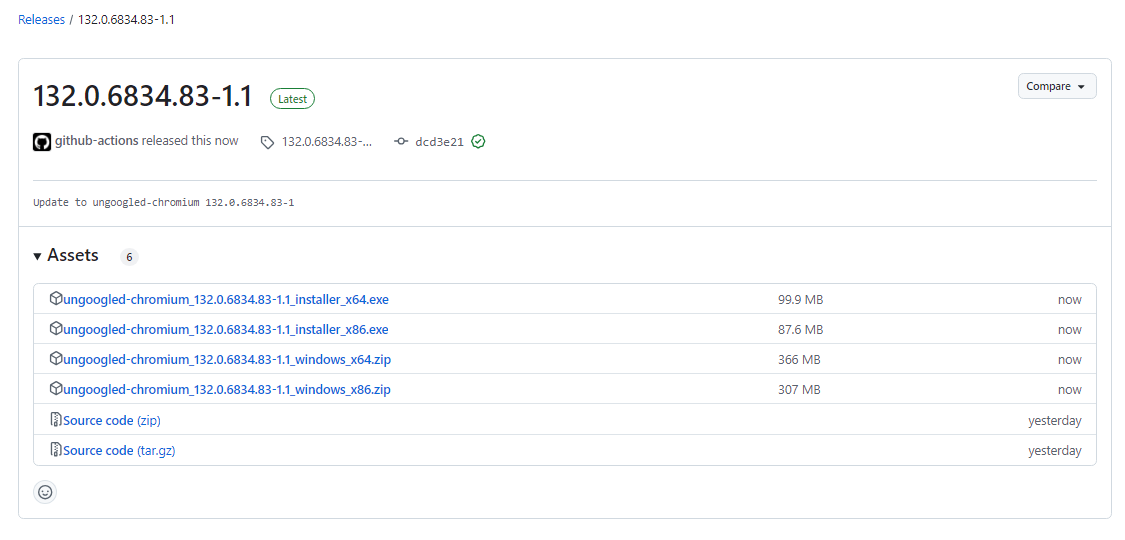Click the Assets heading label
The width and height of the screenshot is (1125, 540).
click(x=72, y=255)
